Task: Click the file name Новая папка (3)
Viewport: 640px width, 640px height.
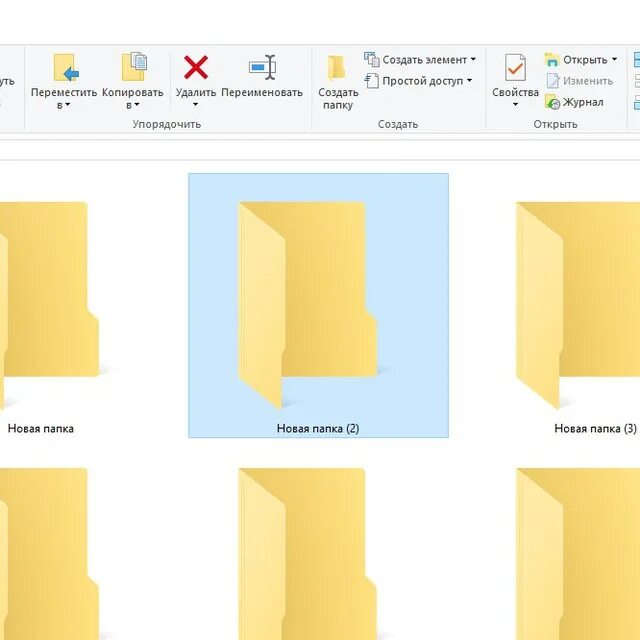Action: pyautogui.click(x=596, y=429)
